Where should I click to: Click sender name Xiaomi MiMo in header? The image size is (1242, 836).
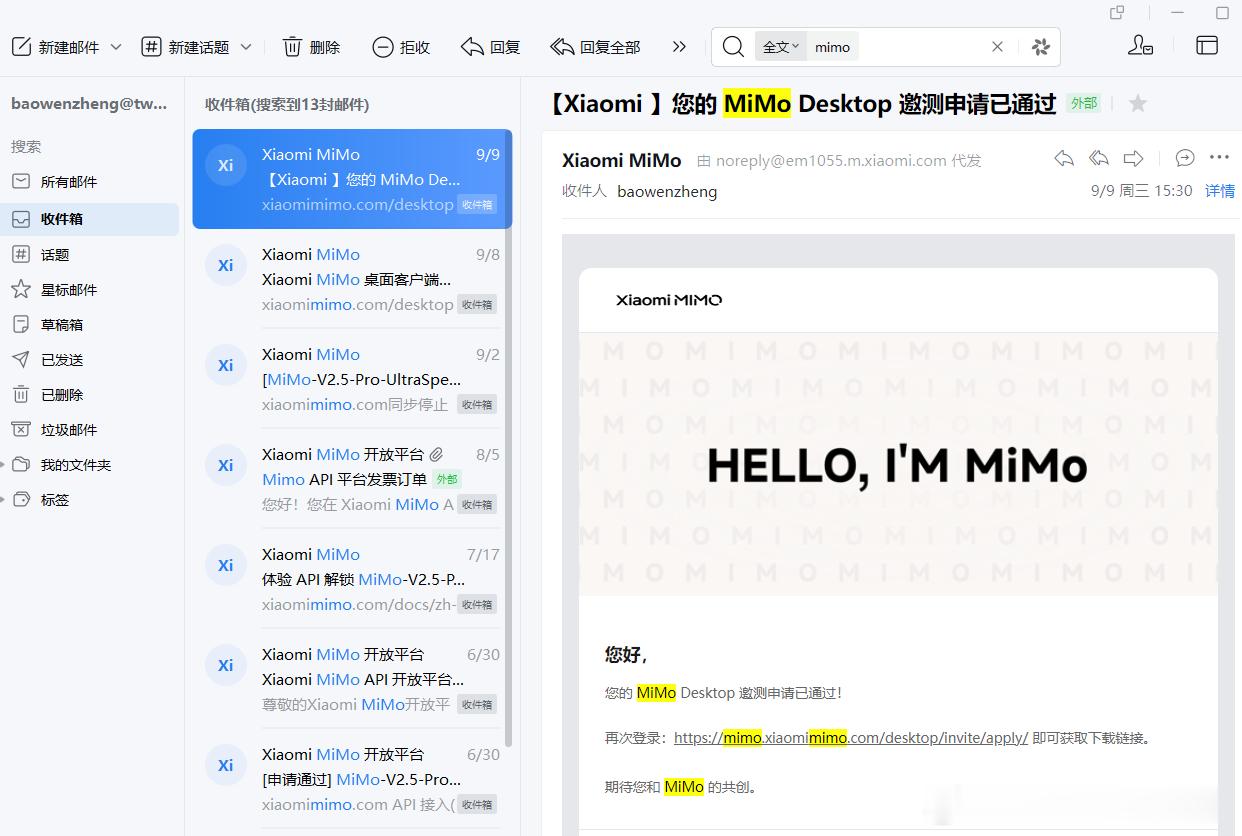coord(621,160)
